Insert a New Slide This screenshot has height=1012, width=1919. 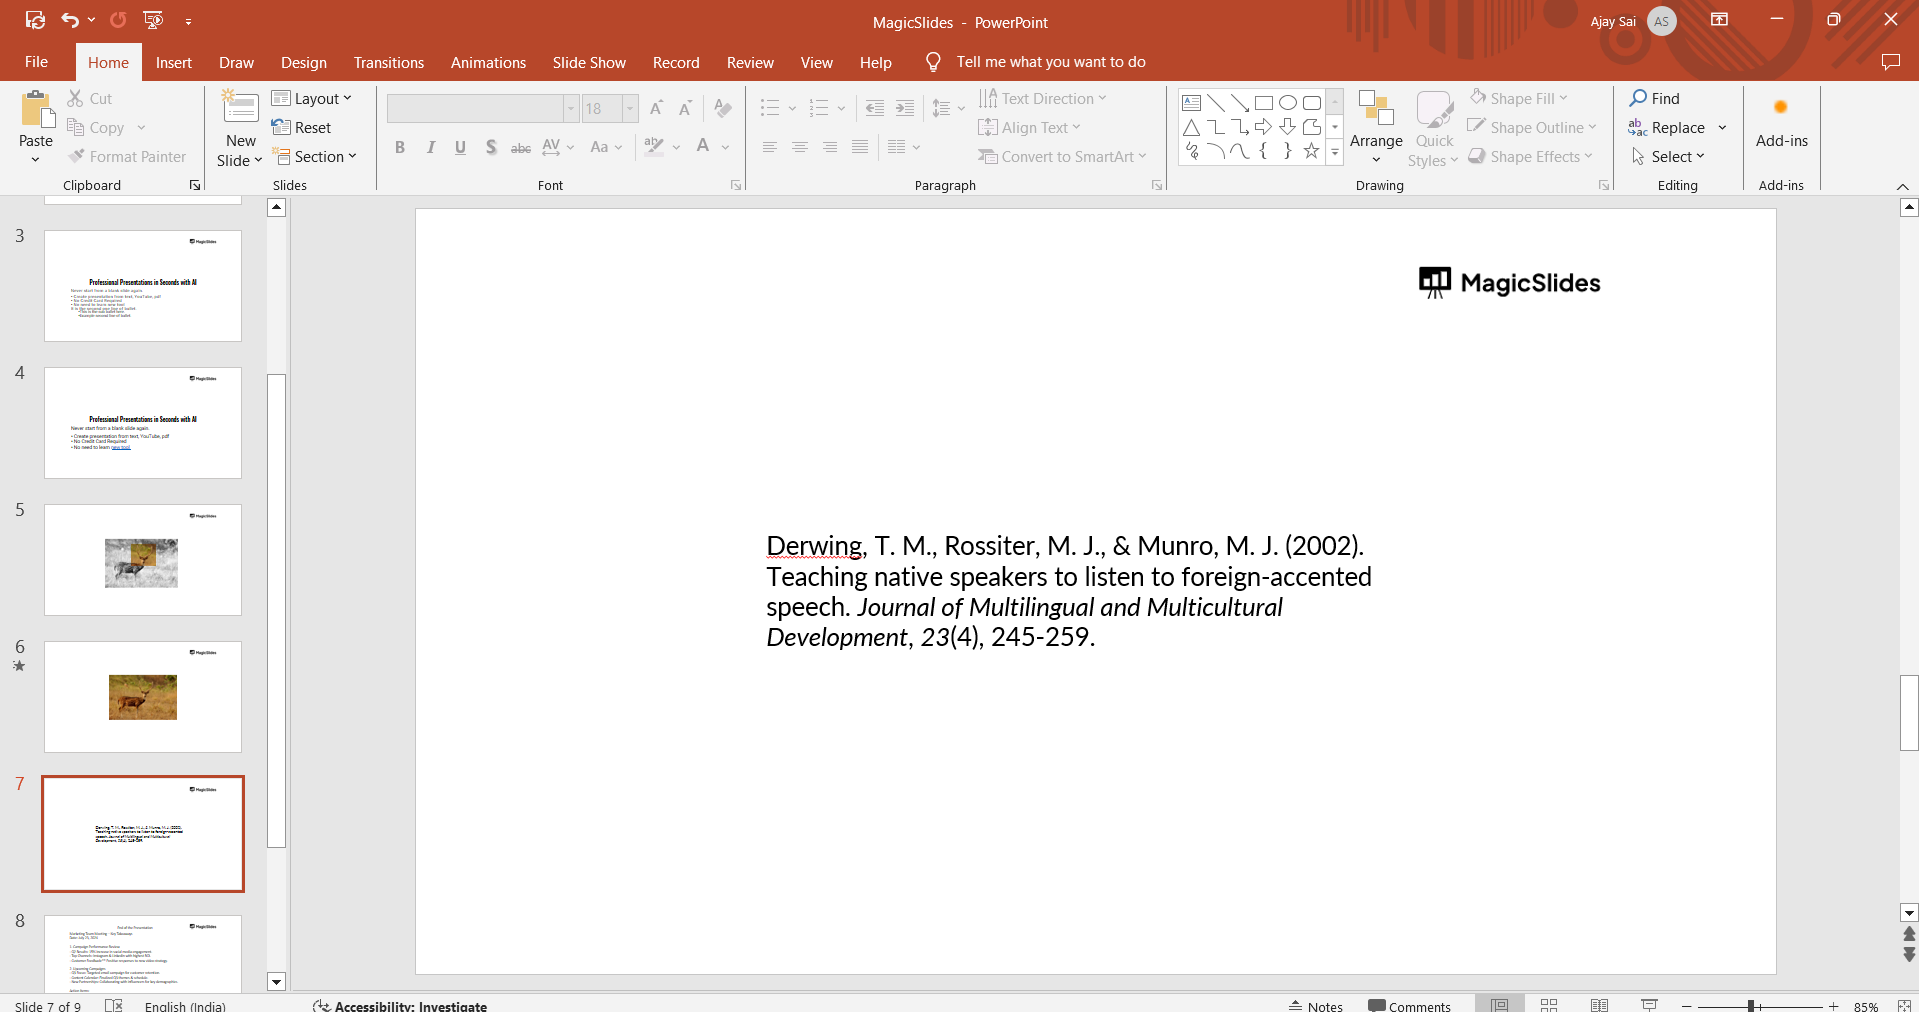(240, 109)
